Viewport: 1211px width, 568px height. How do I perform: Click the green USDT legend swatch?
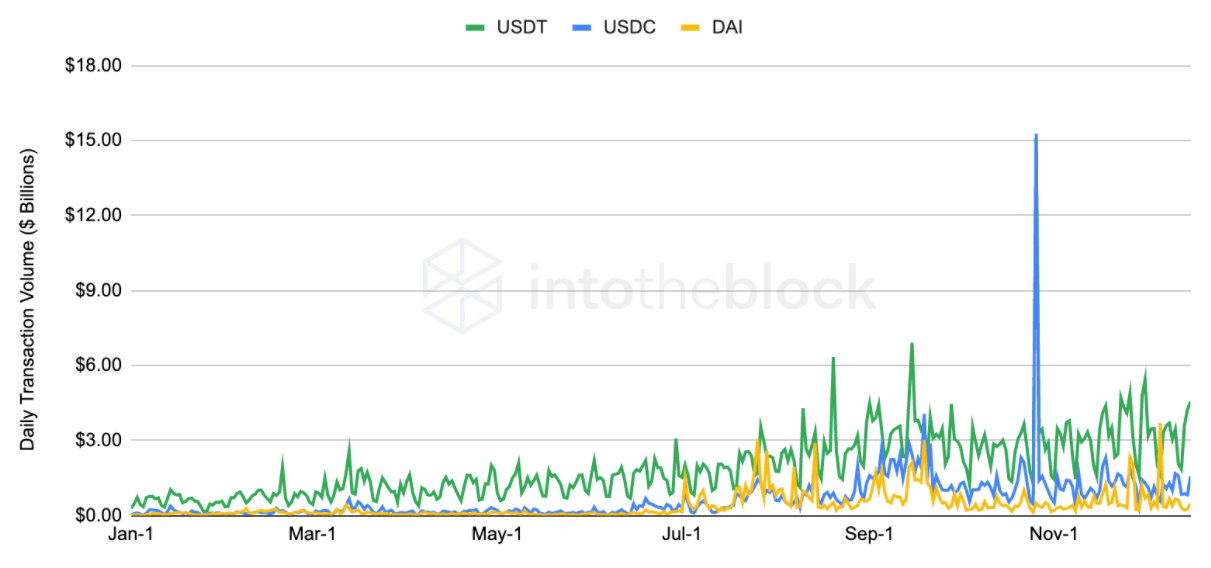pyautogui.click(x=476, y=28)
